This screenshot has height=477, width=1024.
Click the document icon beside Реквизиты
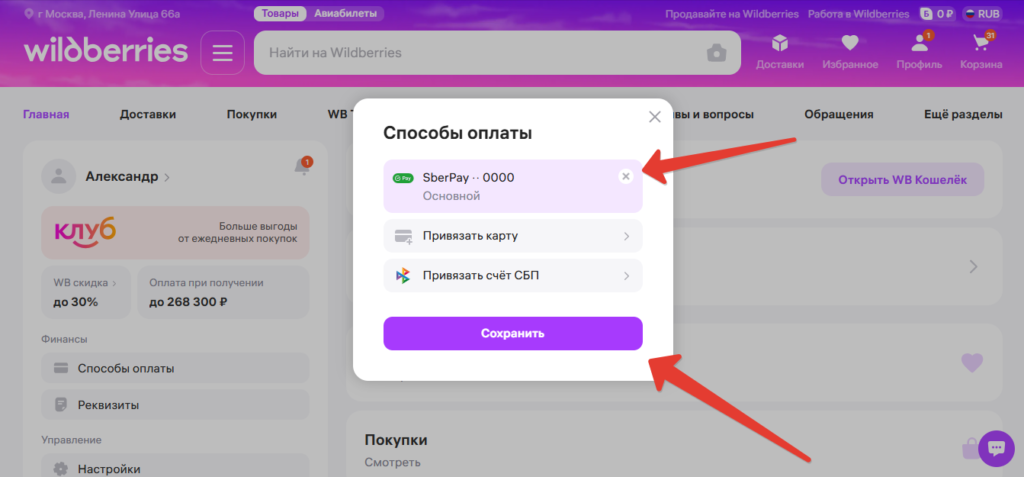click(61, 404)
